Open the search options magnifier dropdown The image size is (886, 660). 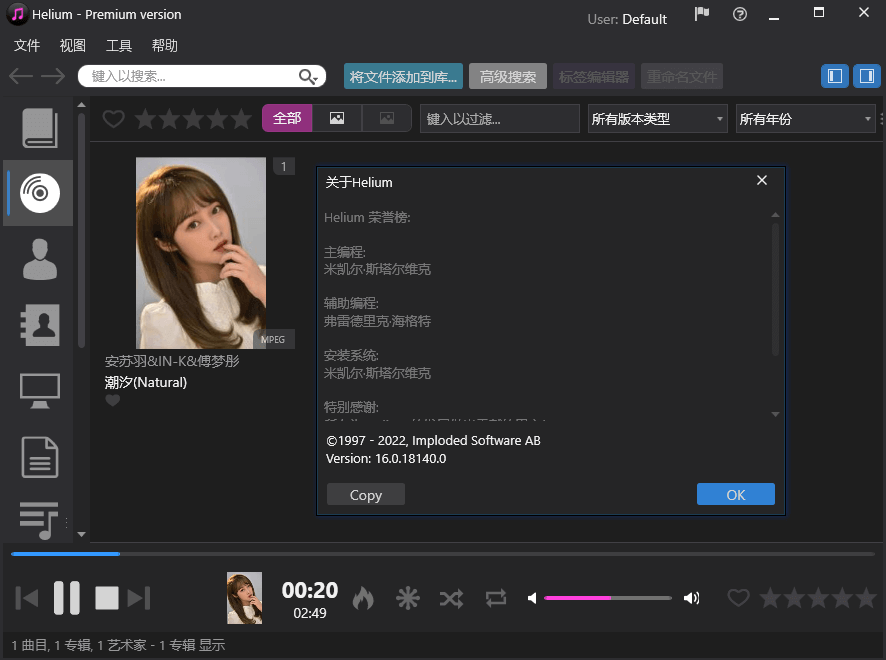[309, 76]
